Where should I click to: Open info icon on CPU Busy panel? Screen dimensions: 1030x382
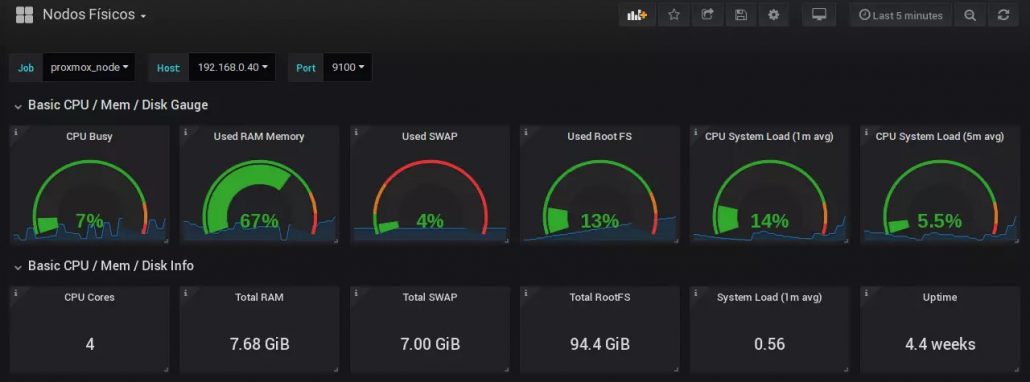(16, 133)
